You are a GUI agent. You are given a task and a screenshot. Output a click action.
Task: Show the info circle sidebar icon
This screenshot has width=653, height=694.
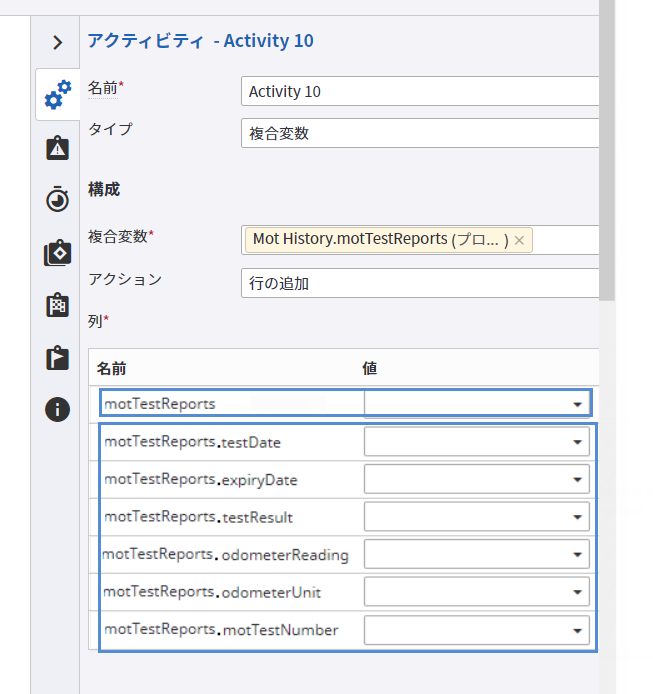(57, 409)
